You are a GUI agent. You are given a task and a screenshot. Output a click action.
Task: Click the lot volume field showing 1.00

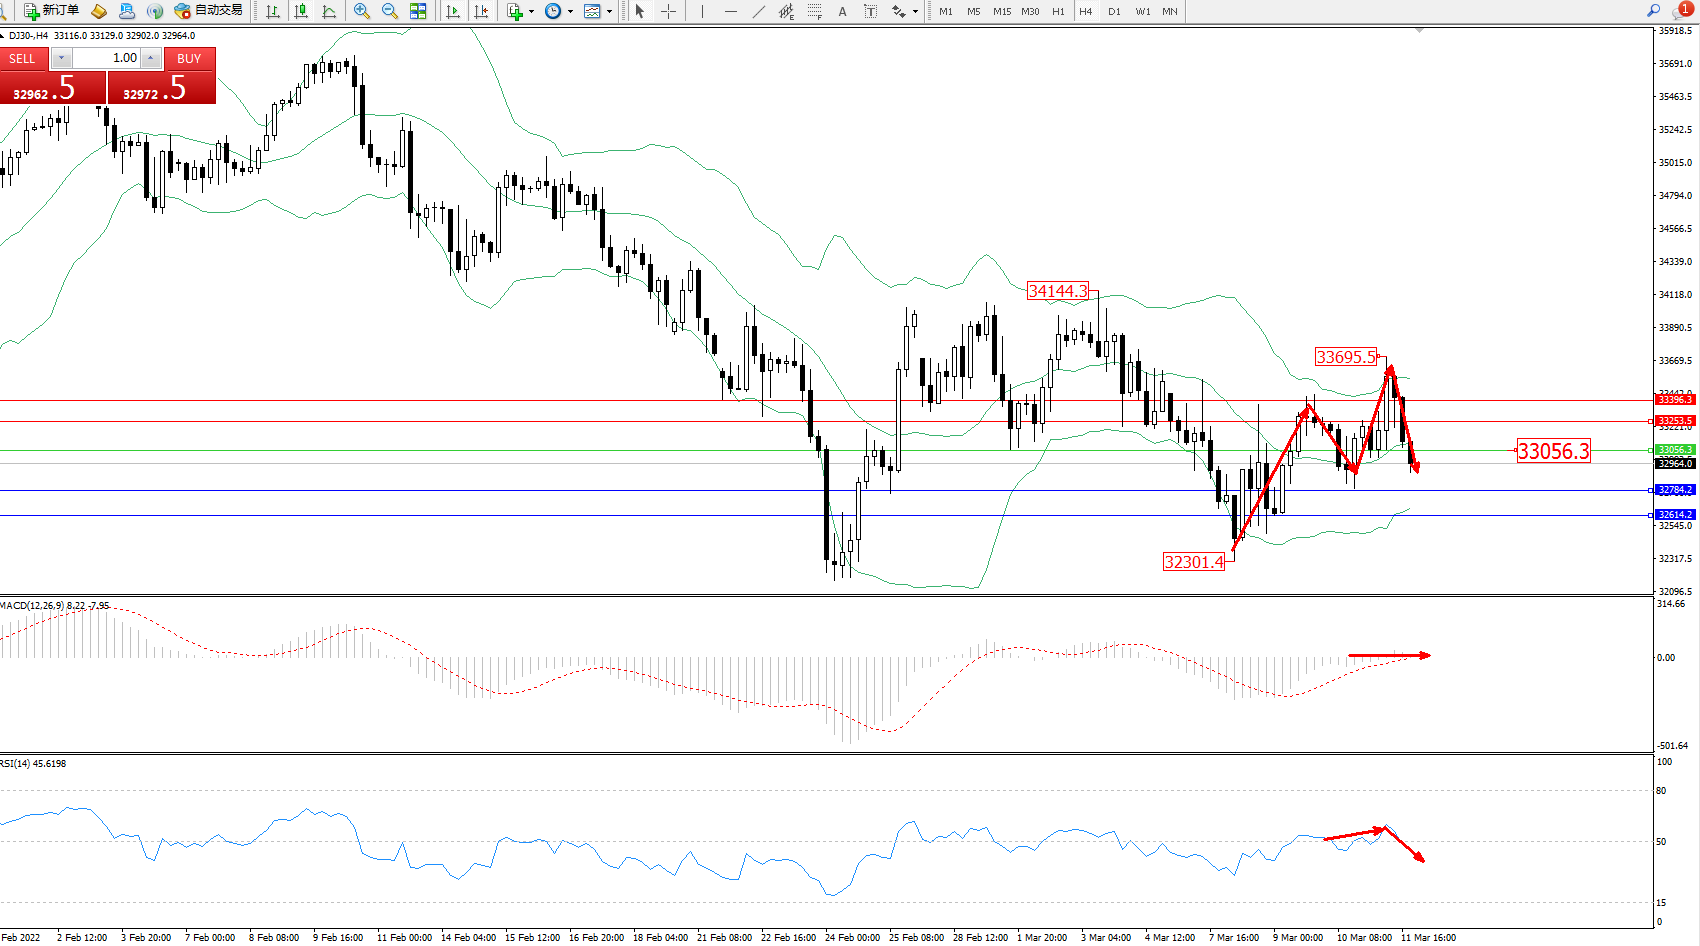[108, 58]
